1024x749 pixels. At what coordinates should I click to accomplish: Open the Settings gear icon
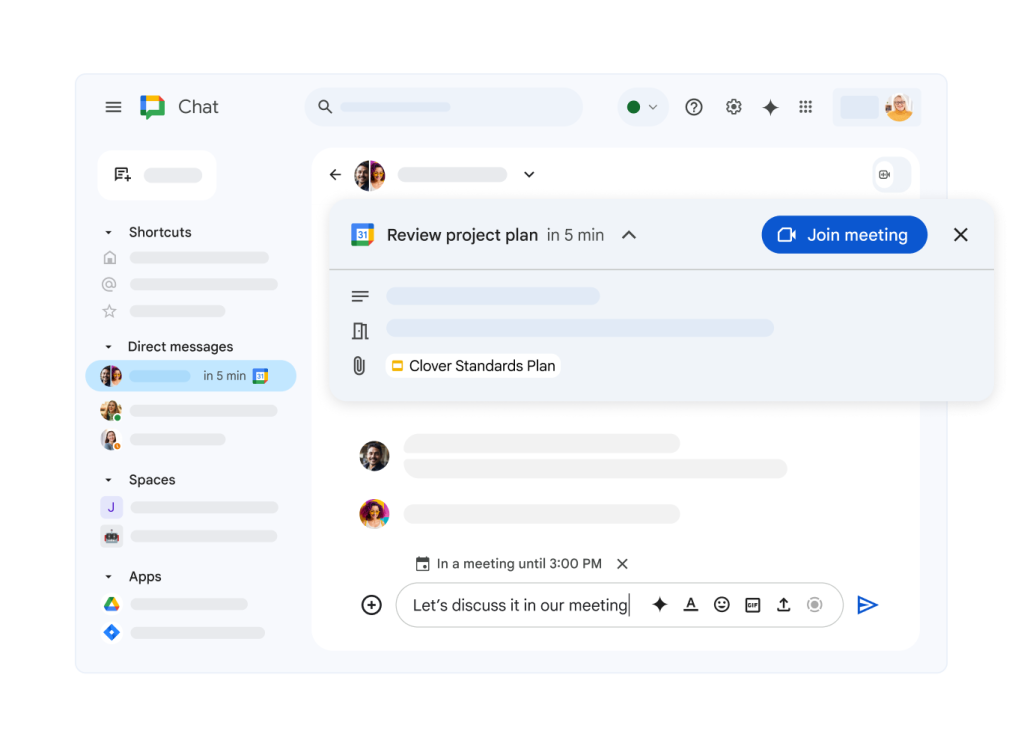pyautogui.click(x=734, y=107)
